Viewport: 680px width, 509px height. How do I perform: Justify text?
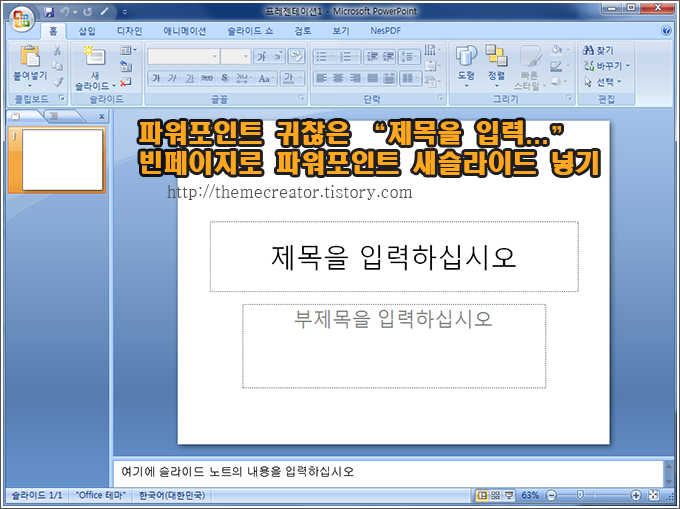click(372, 78)
